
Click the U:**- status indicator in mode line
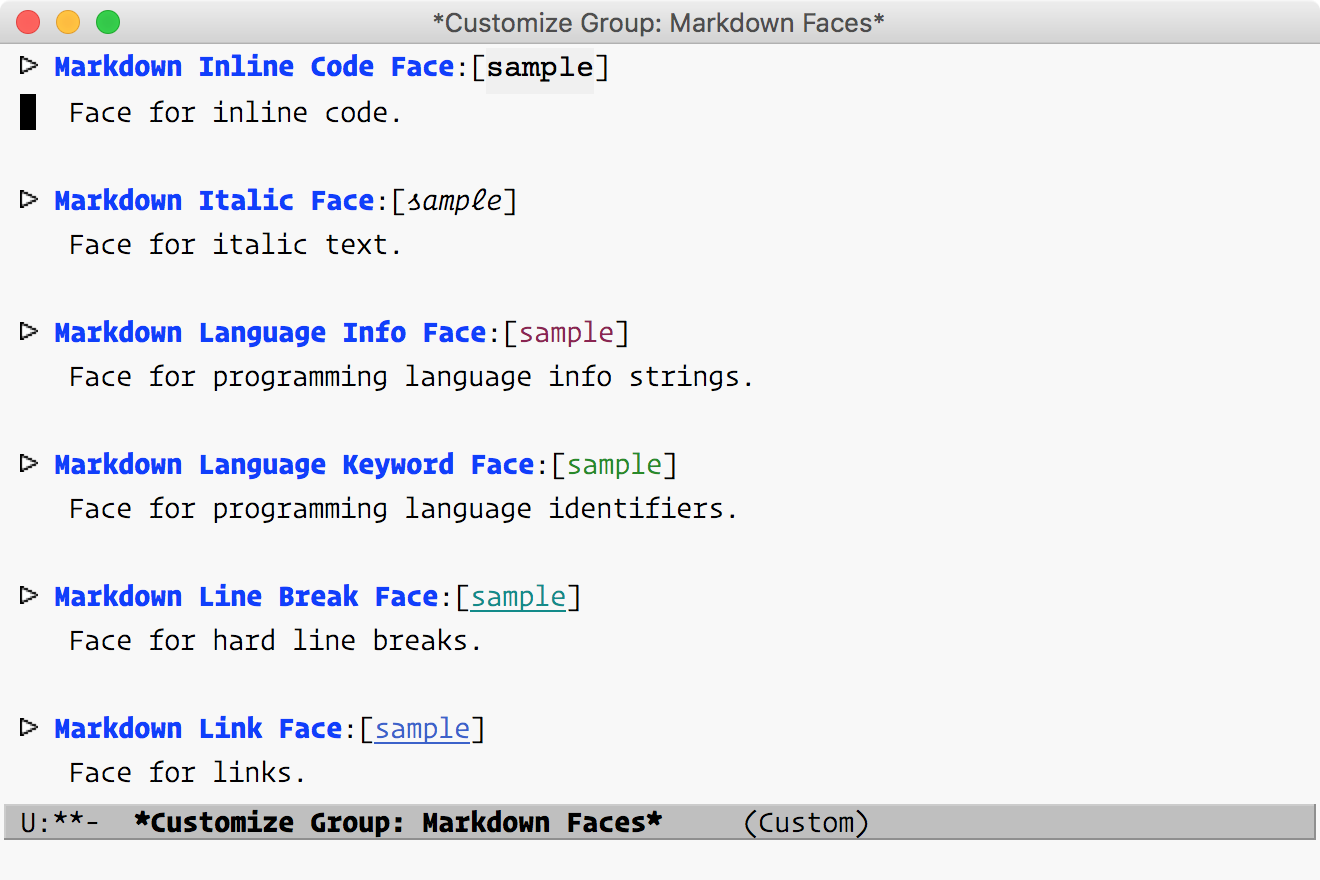[60, 823]
